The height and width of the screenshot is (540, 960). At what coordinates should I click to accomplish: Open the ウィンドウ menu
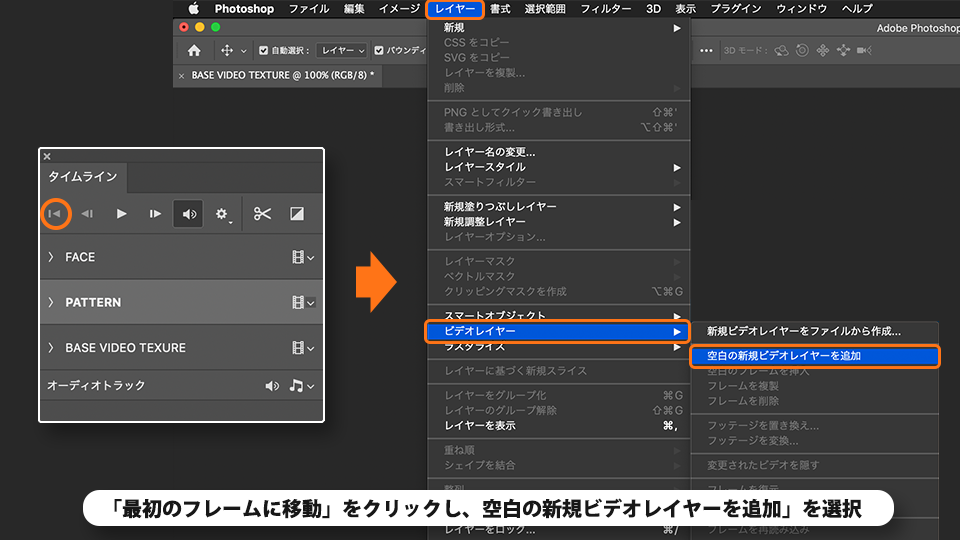pos(801,9)
